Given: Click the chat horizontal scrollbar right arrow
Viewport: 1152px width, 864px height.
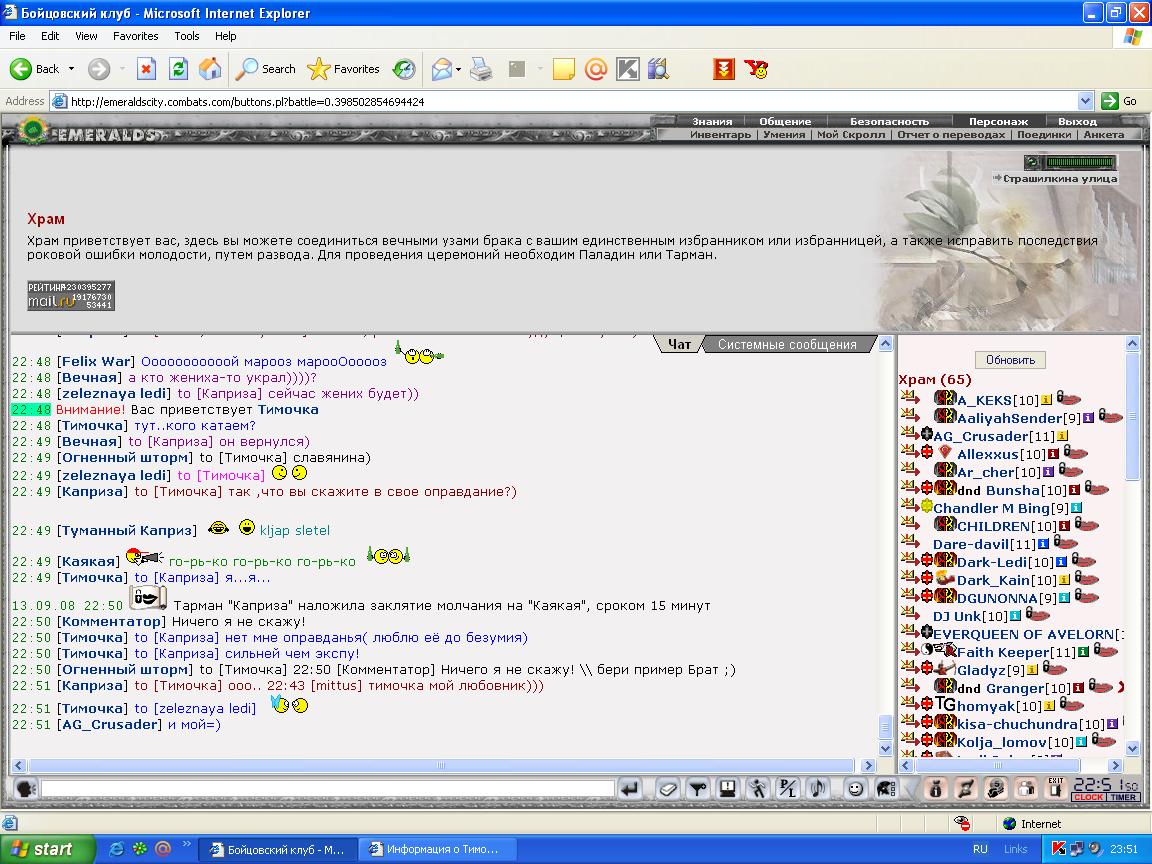Looking at the screenshot, I should click(868, 766).
